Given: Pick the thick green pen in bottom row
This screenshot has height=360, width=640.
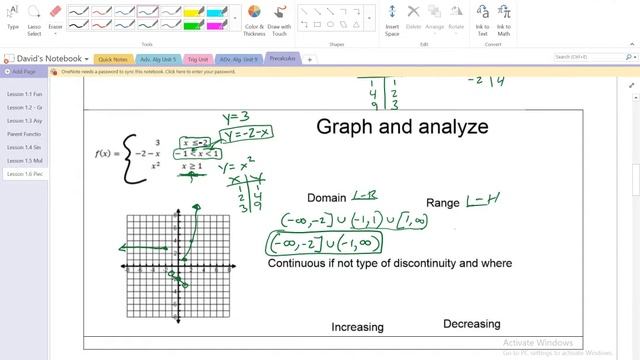Looking at the screenshot, I should [148, 25].
